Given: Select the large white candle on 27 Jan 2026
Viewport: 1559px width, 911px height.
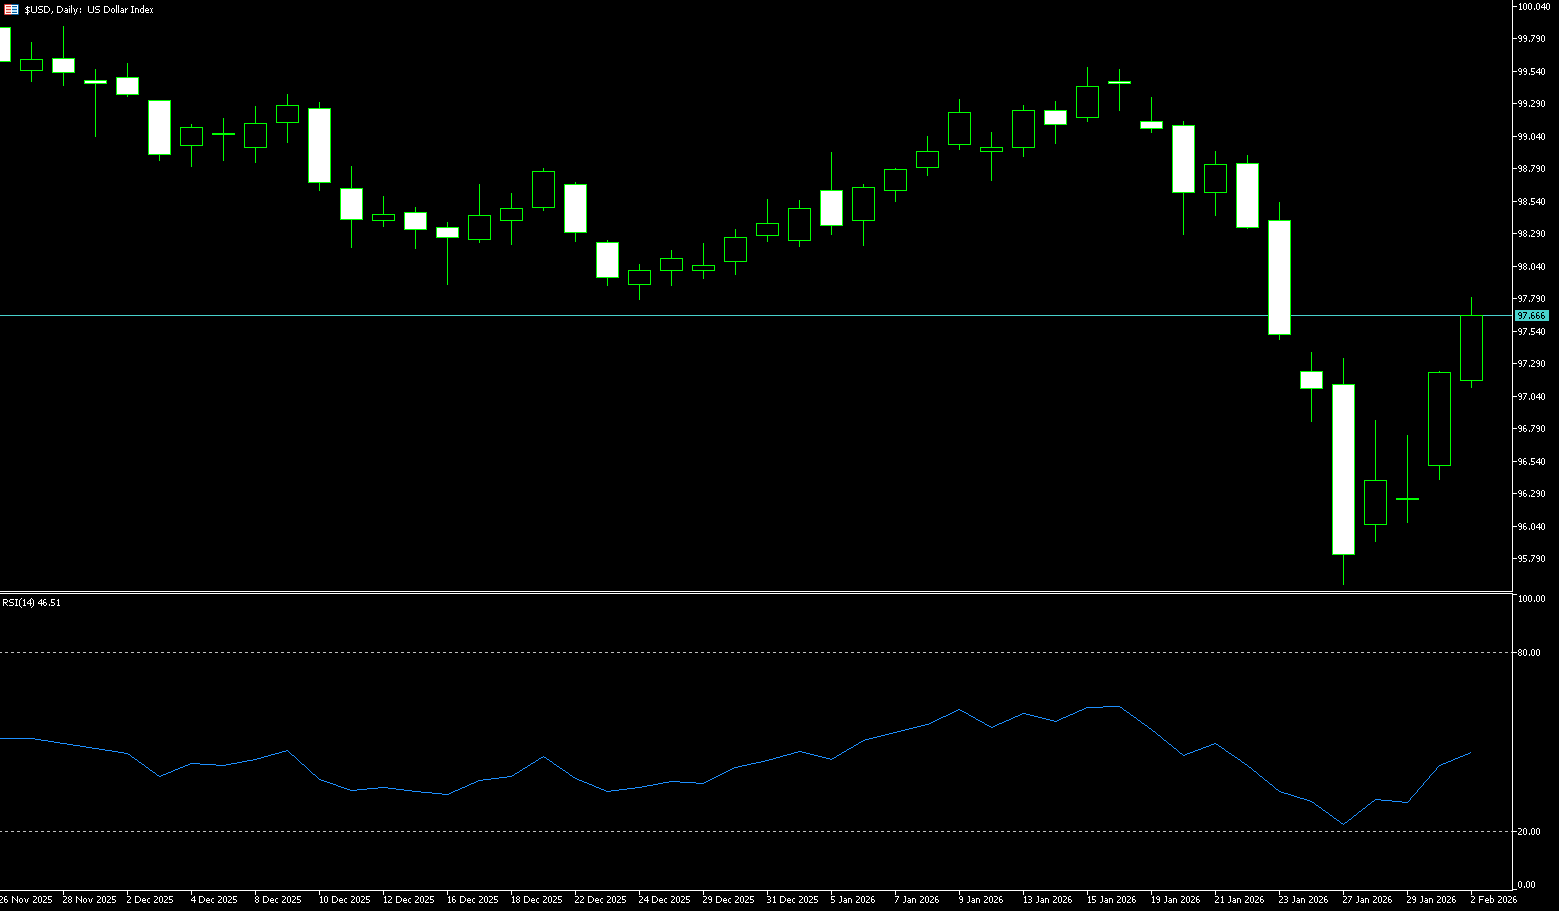Looking at the screenshot, I should [x=1343, y=469].
